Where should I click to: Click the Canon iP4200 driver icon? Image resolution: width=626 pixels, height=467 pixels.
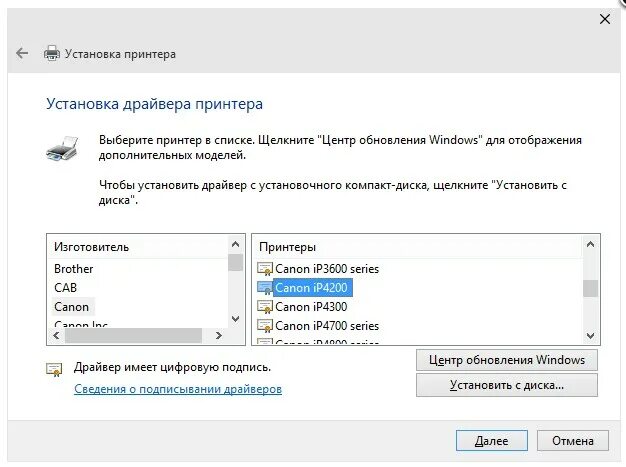tap(265, 288)
